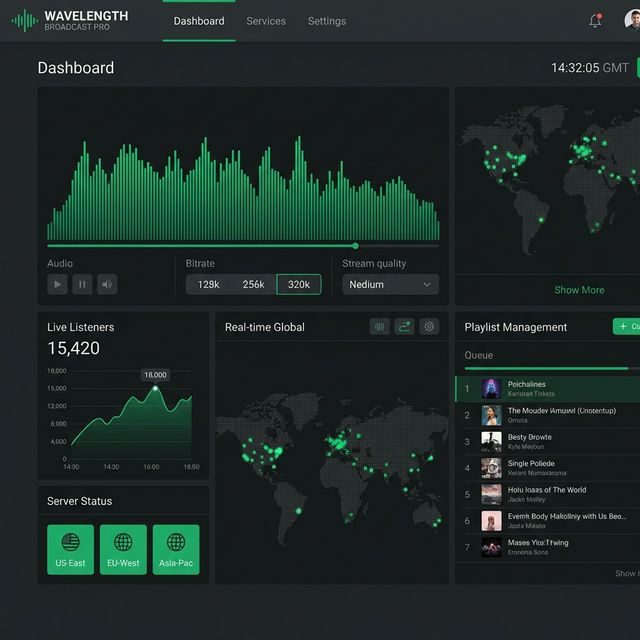Open the Settings tab
640x640 pixels.
point(327,21)
